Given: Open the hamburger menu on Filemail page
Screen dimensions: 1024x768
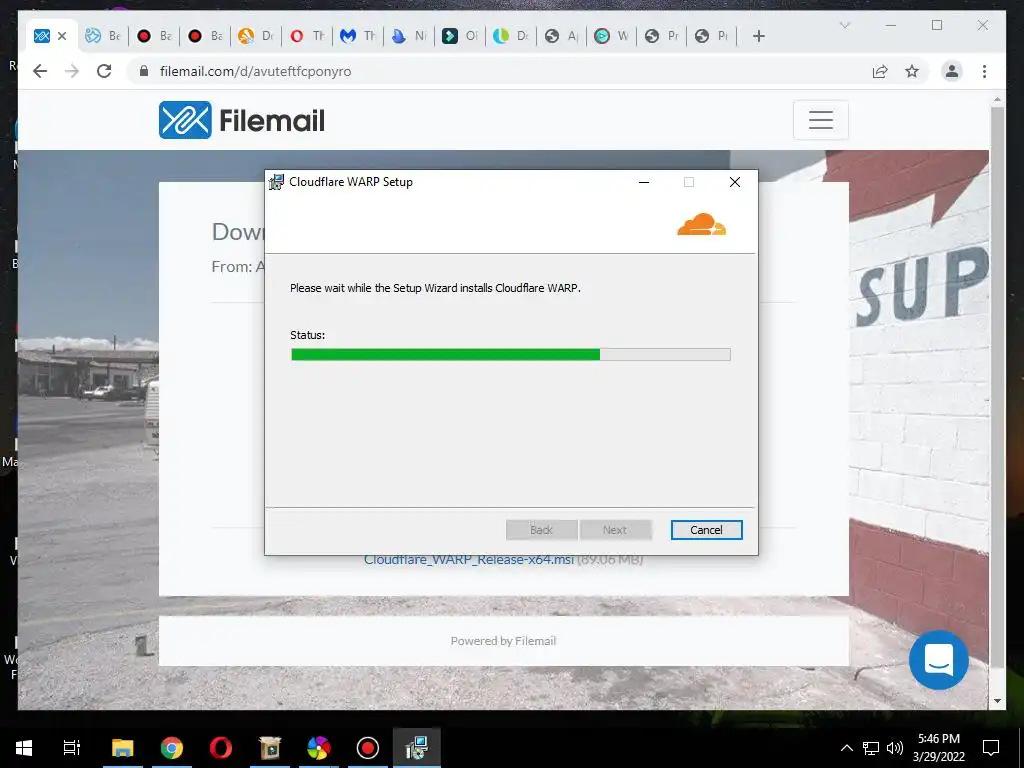Looking at the screenshot, I should 820,120.
